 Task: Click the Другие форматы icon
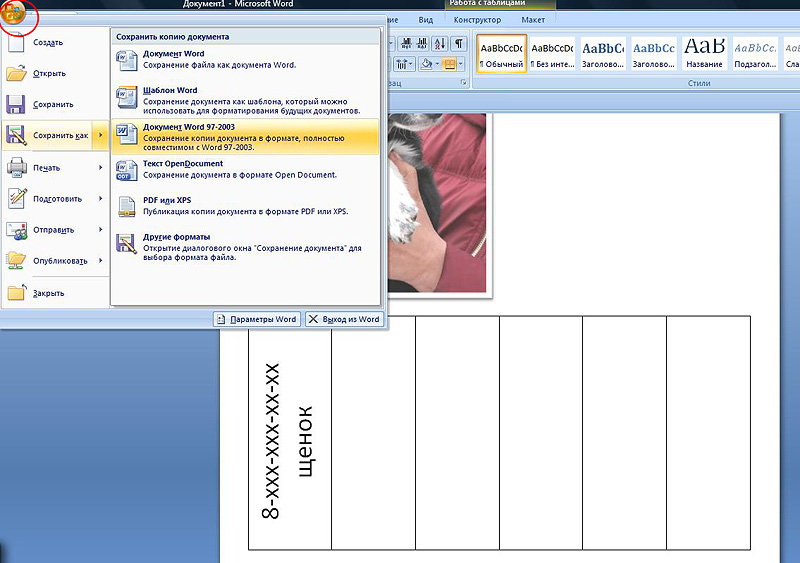click(x=127, y=244)
